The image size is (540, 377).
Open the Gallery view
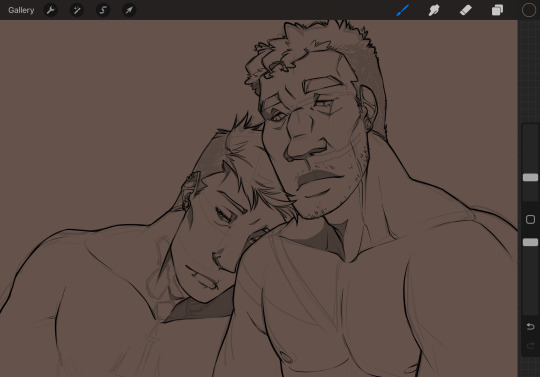21,10
